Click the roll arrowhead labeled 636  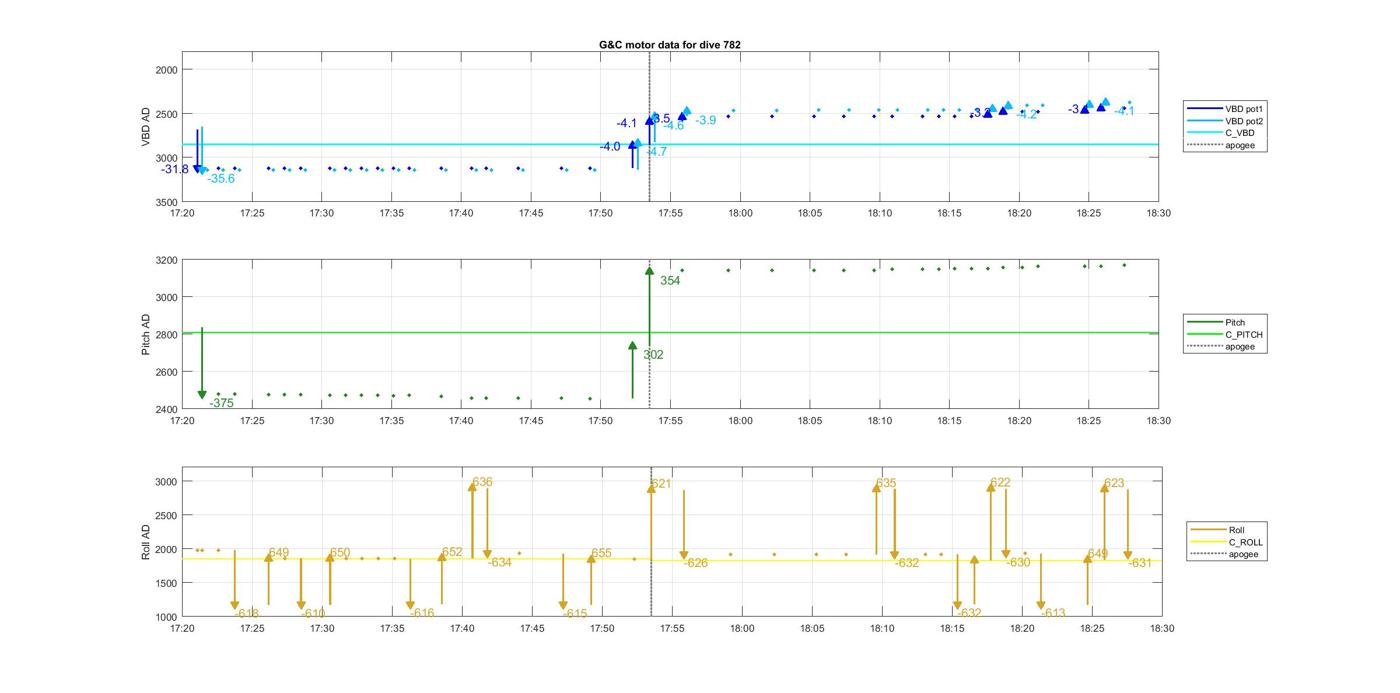click(x=472, y=486)
